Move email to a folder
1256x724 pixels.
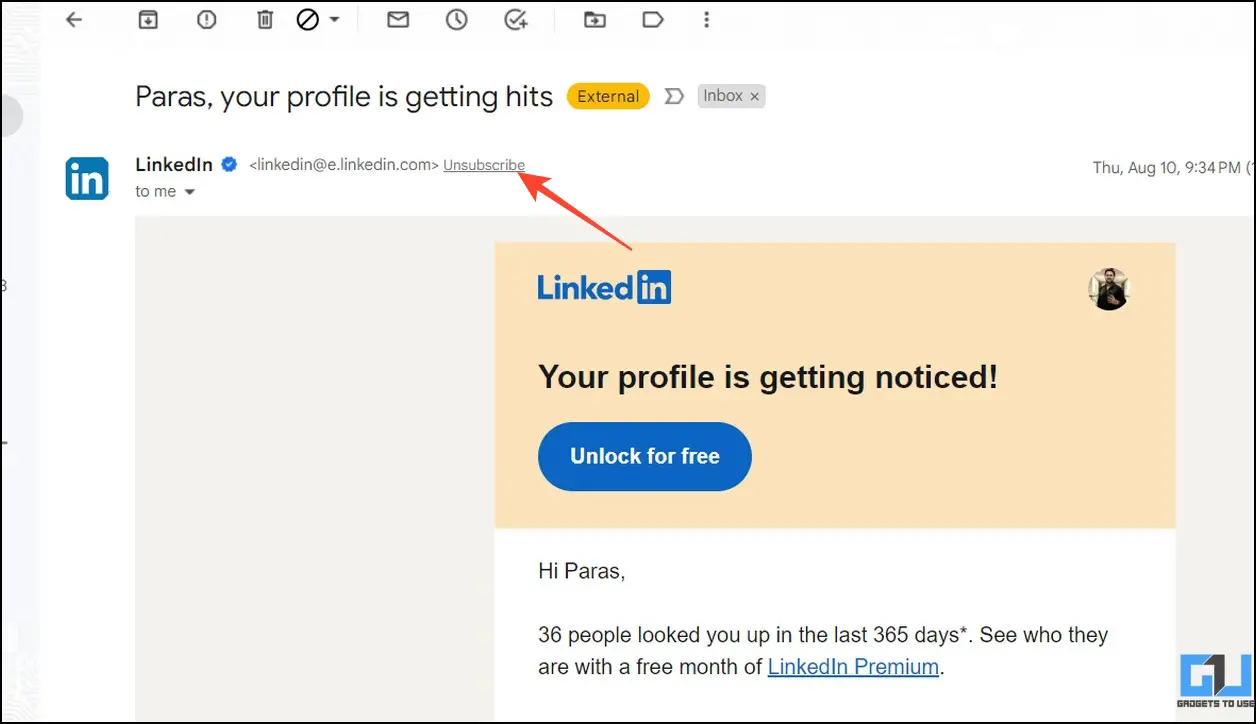pyautogui.click(x=595, y=19)
